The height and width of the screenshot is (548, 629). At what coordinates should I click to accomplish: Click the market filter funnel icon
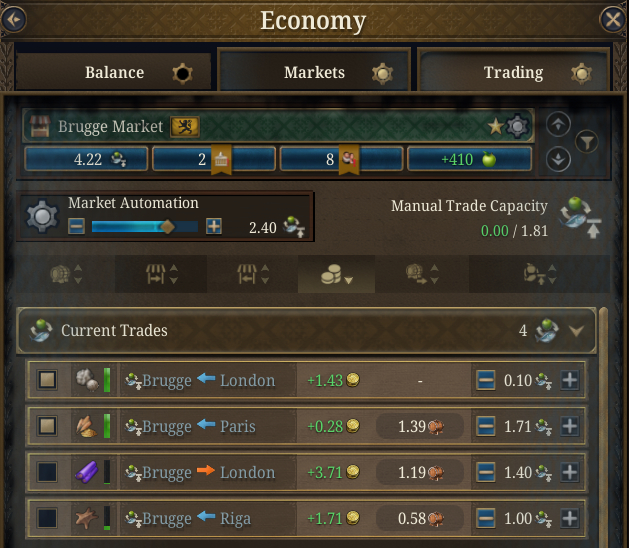pos(587,142)
